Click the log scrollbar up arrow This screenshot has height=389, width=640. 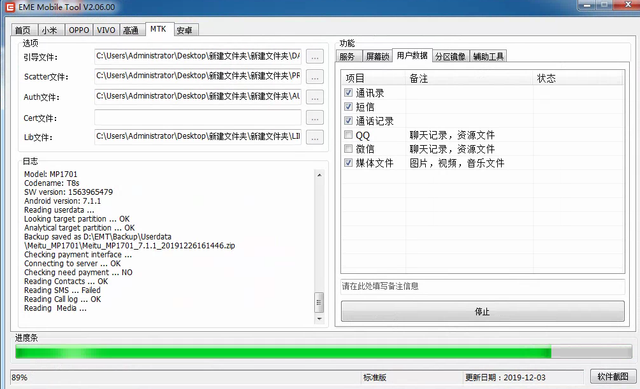point(319,175)
